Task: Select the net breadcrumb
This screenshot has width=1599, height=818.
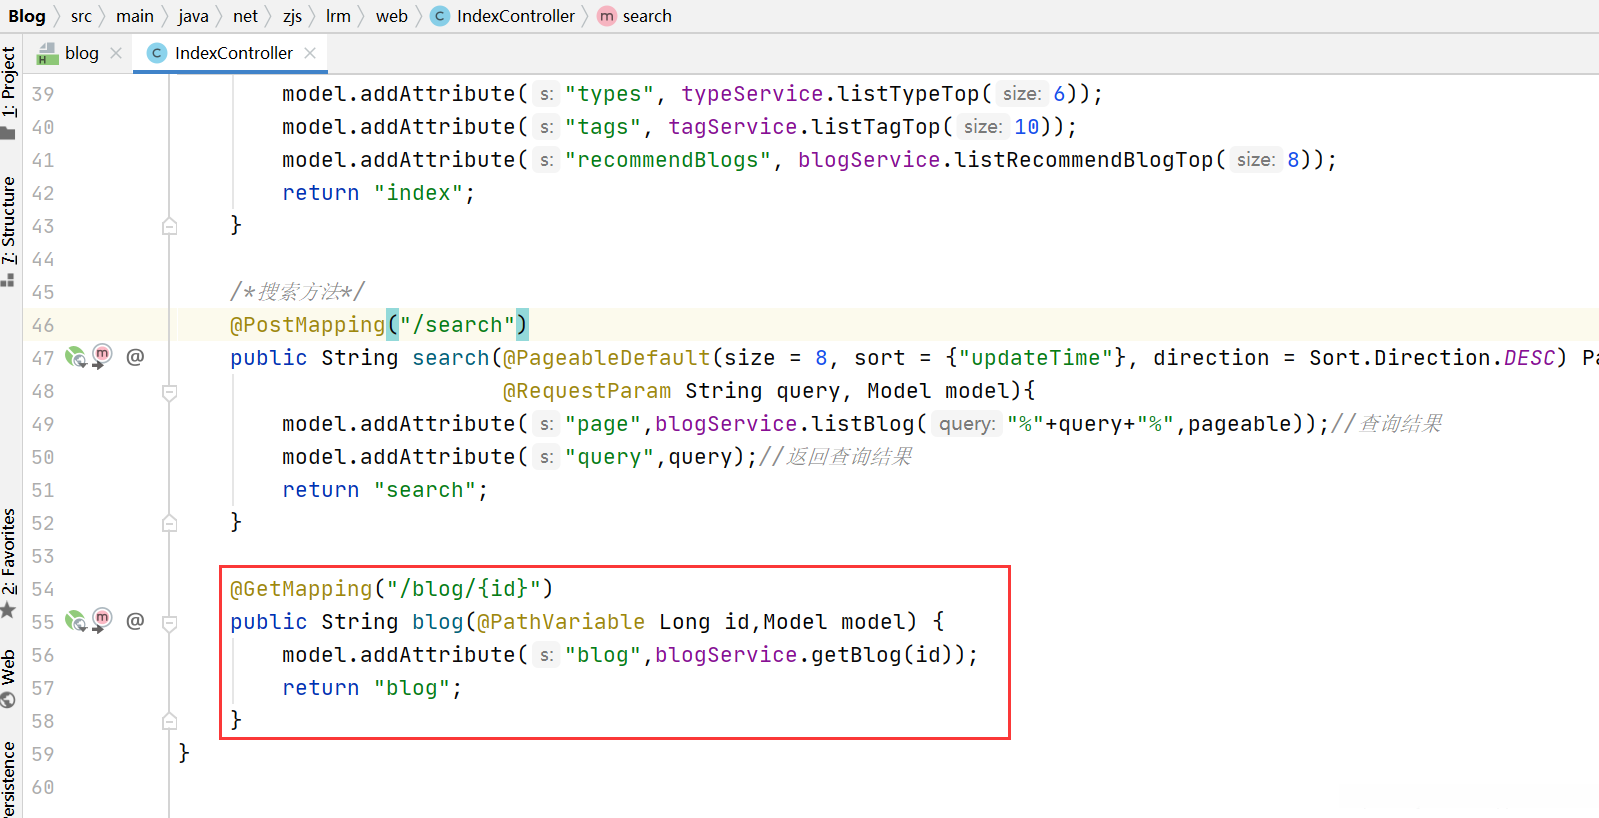Action: [245, 16]
